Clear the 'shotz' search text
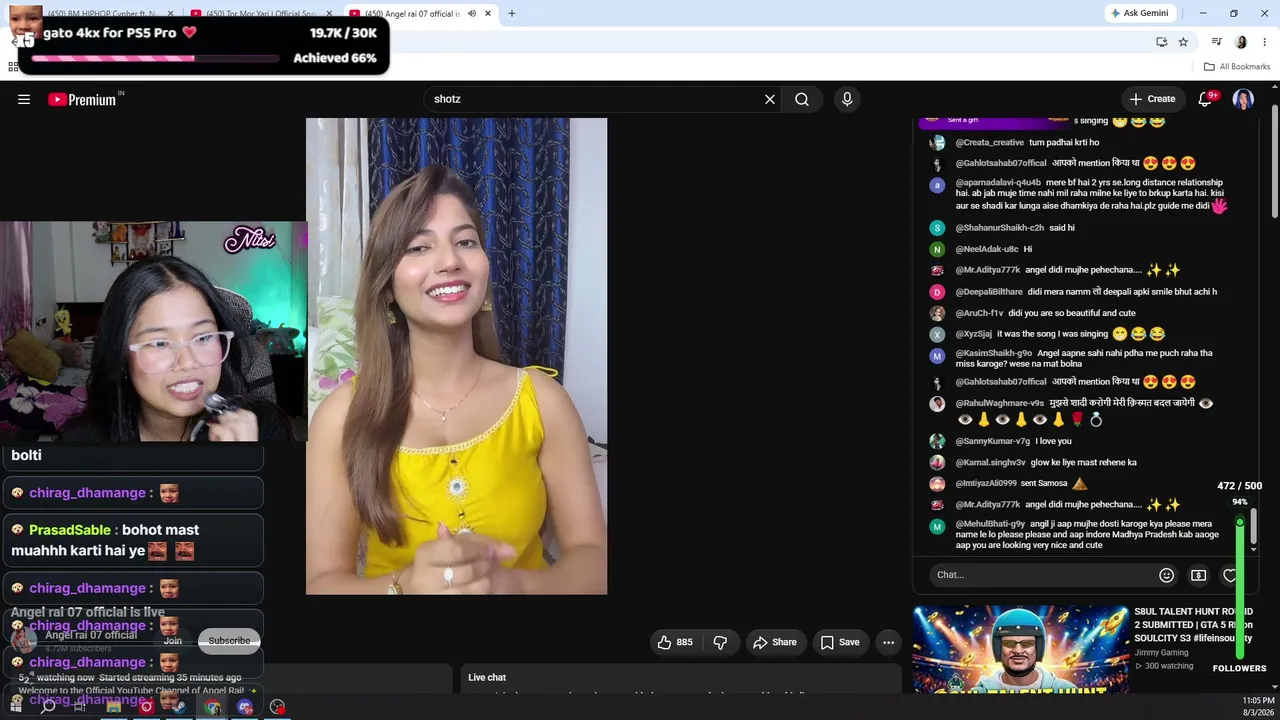This screenshot has width=1280, height=720. [770, 99]
